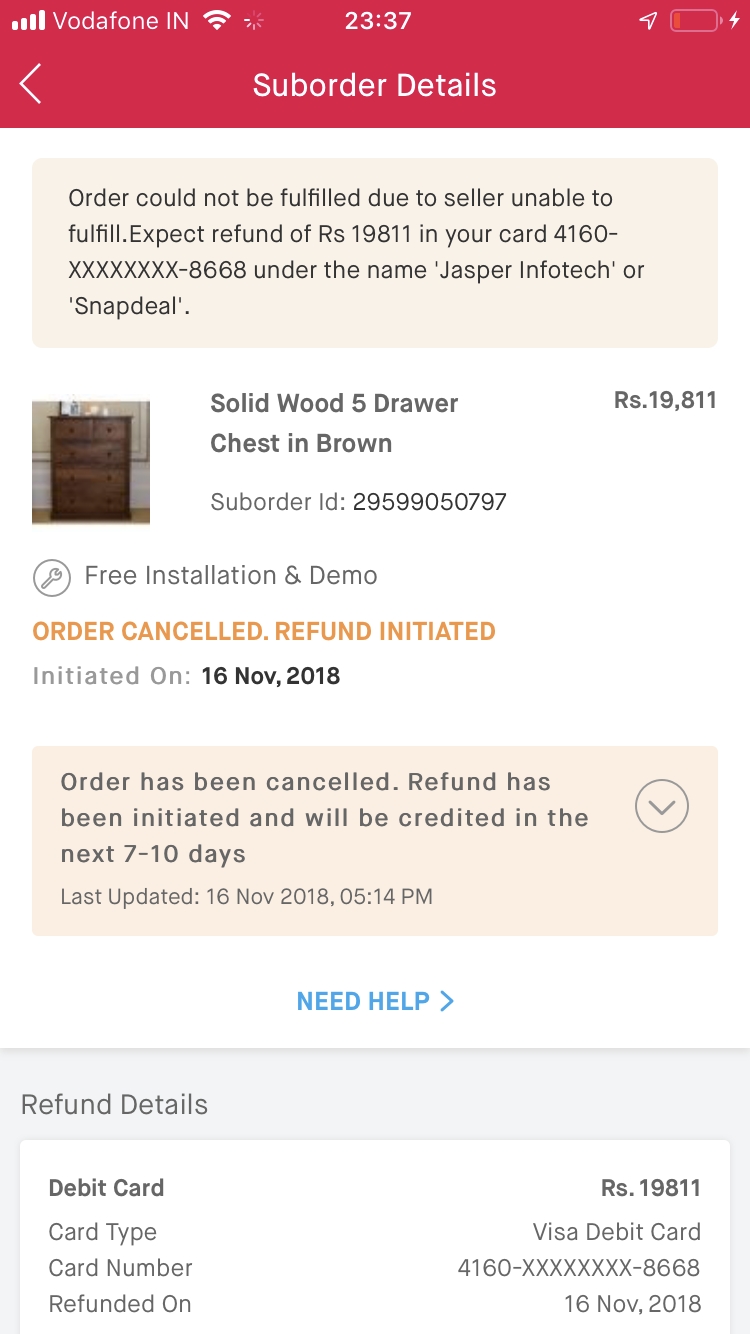Tap the refund notice message box
Viewport: 750px width, 1334px height.
point(374,252)
